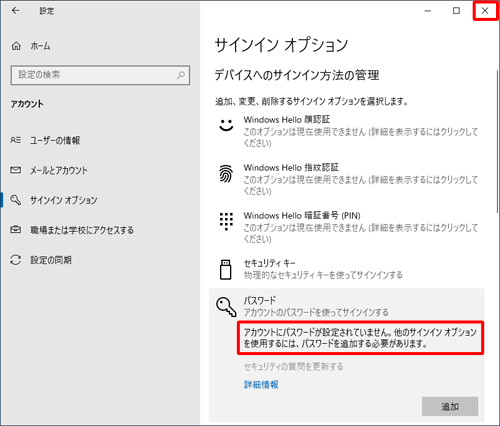Image resolution: width=500 pixels, height=426 pixels.
Task: Click the sync arrows icon
Action: point(15,260)
